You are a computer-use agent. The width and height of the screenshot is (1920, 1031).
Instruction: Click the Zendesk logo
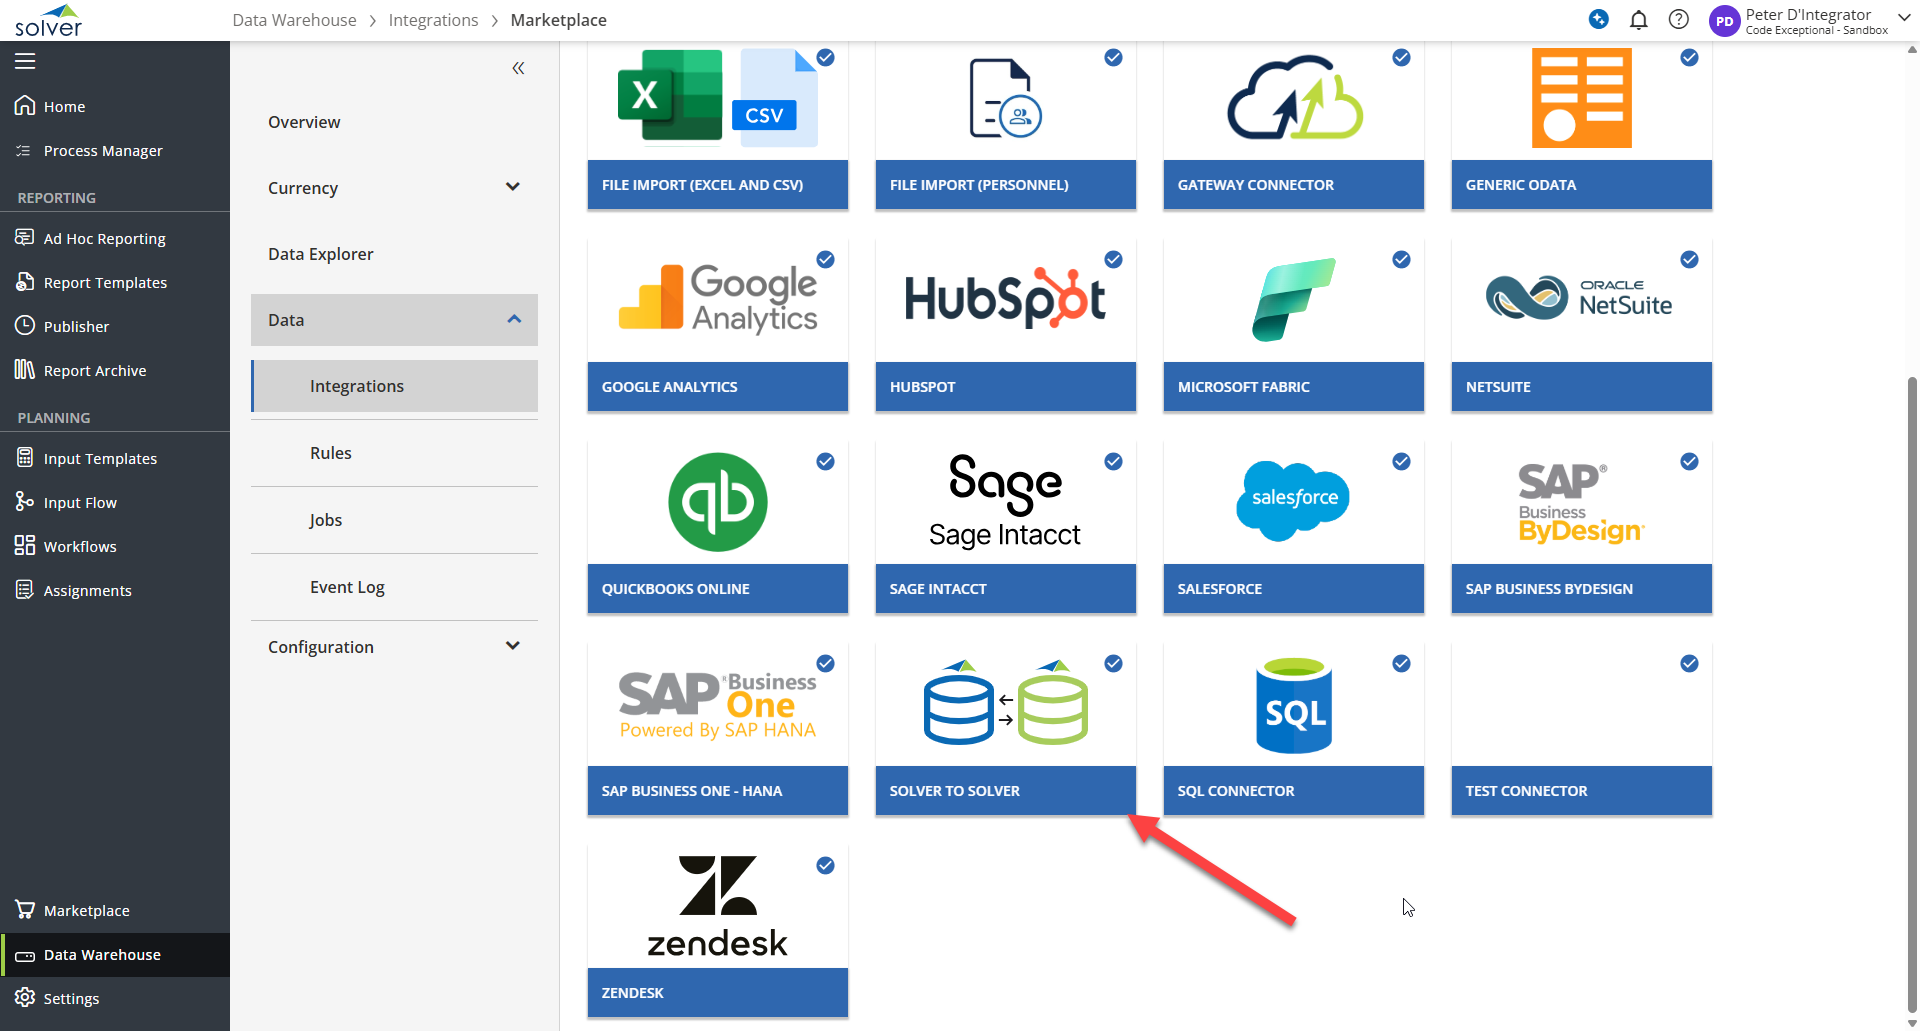718,906
